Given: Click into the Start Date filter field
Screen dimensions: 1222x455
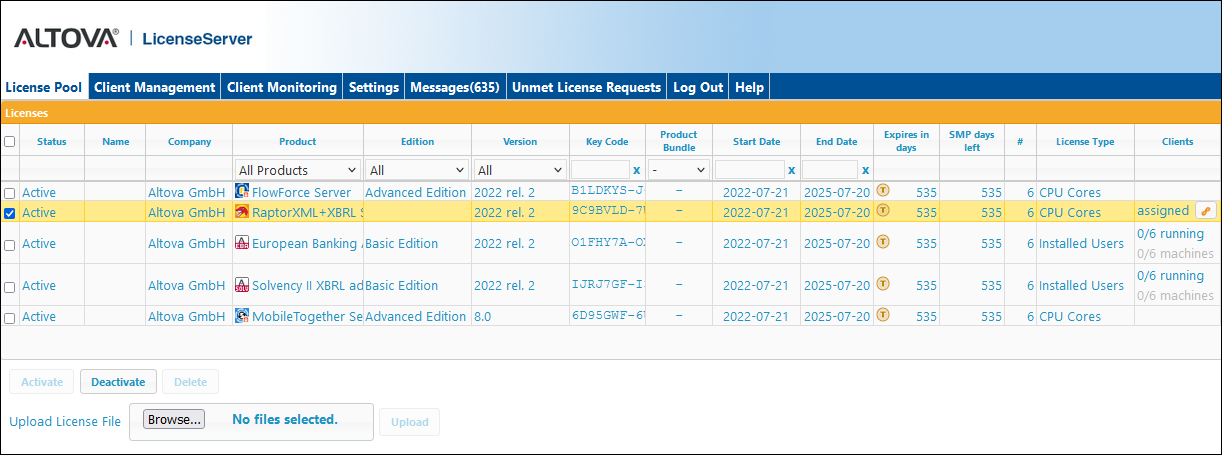Looking at the screenshot, I should (749, 170).
